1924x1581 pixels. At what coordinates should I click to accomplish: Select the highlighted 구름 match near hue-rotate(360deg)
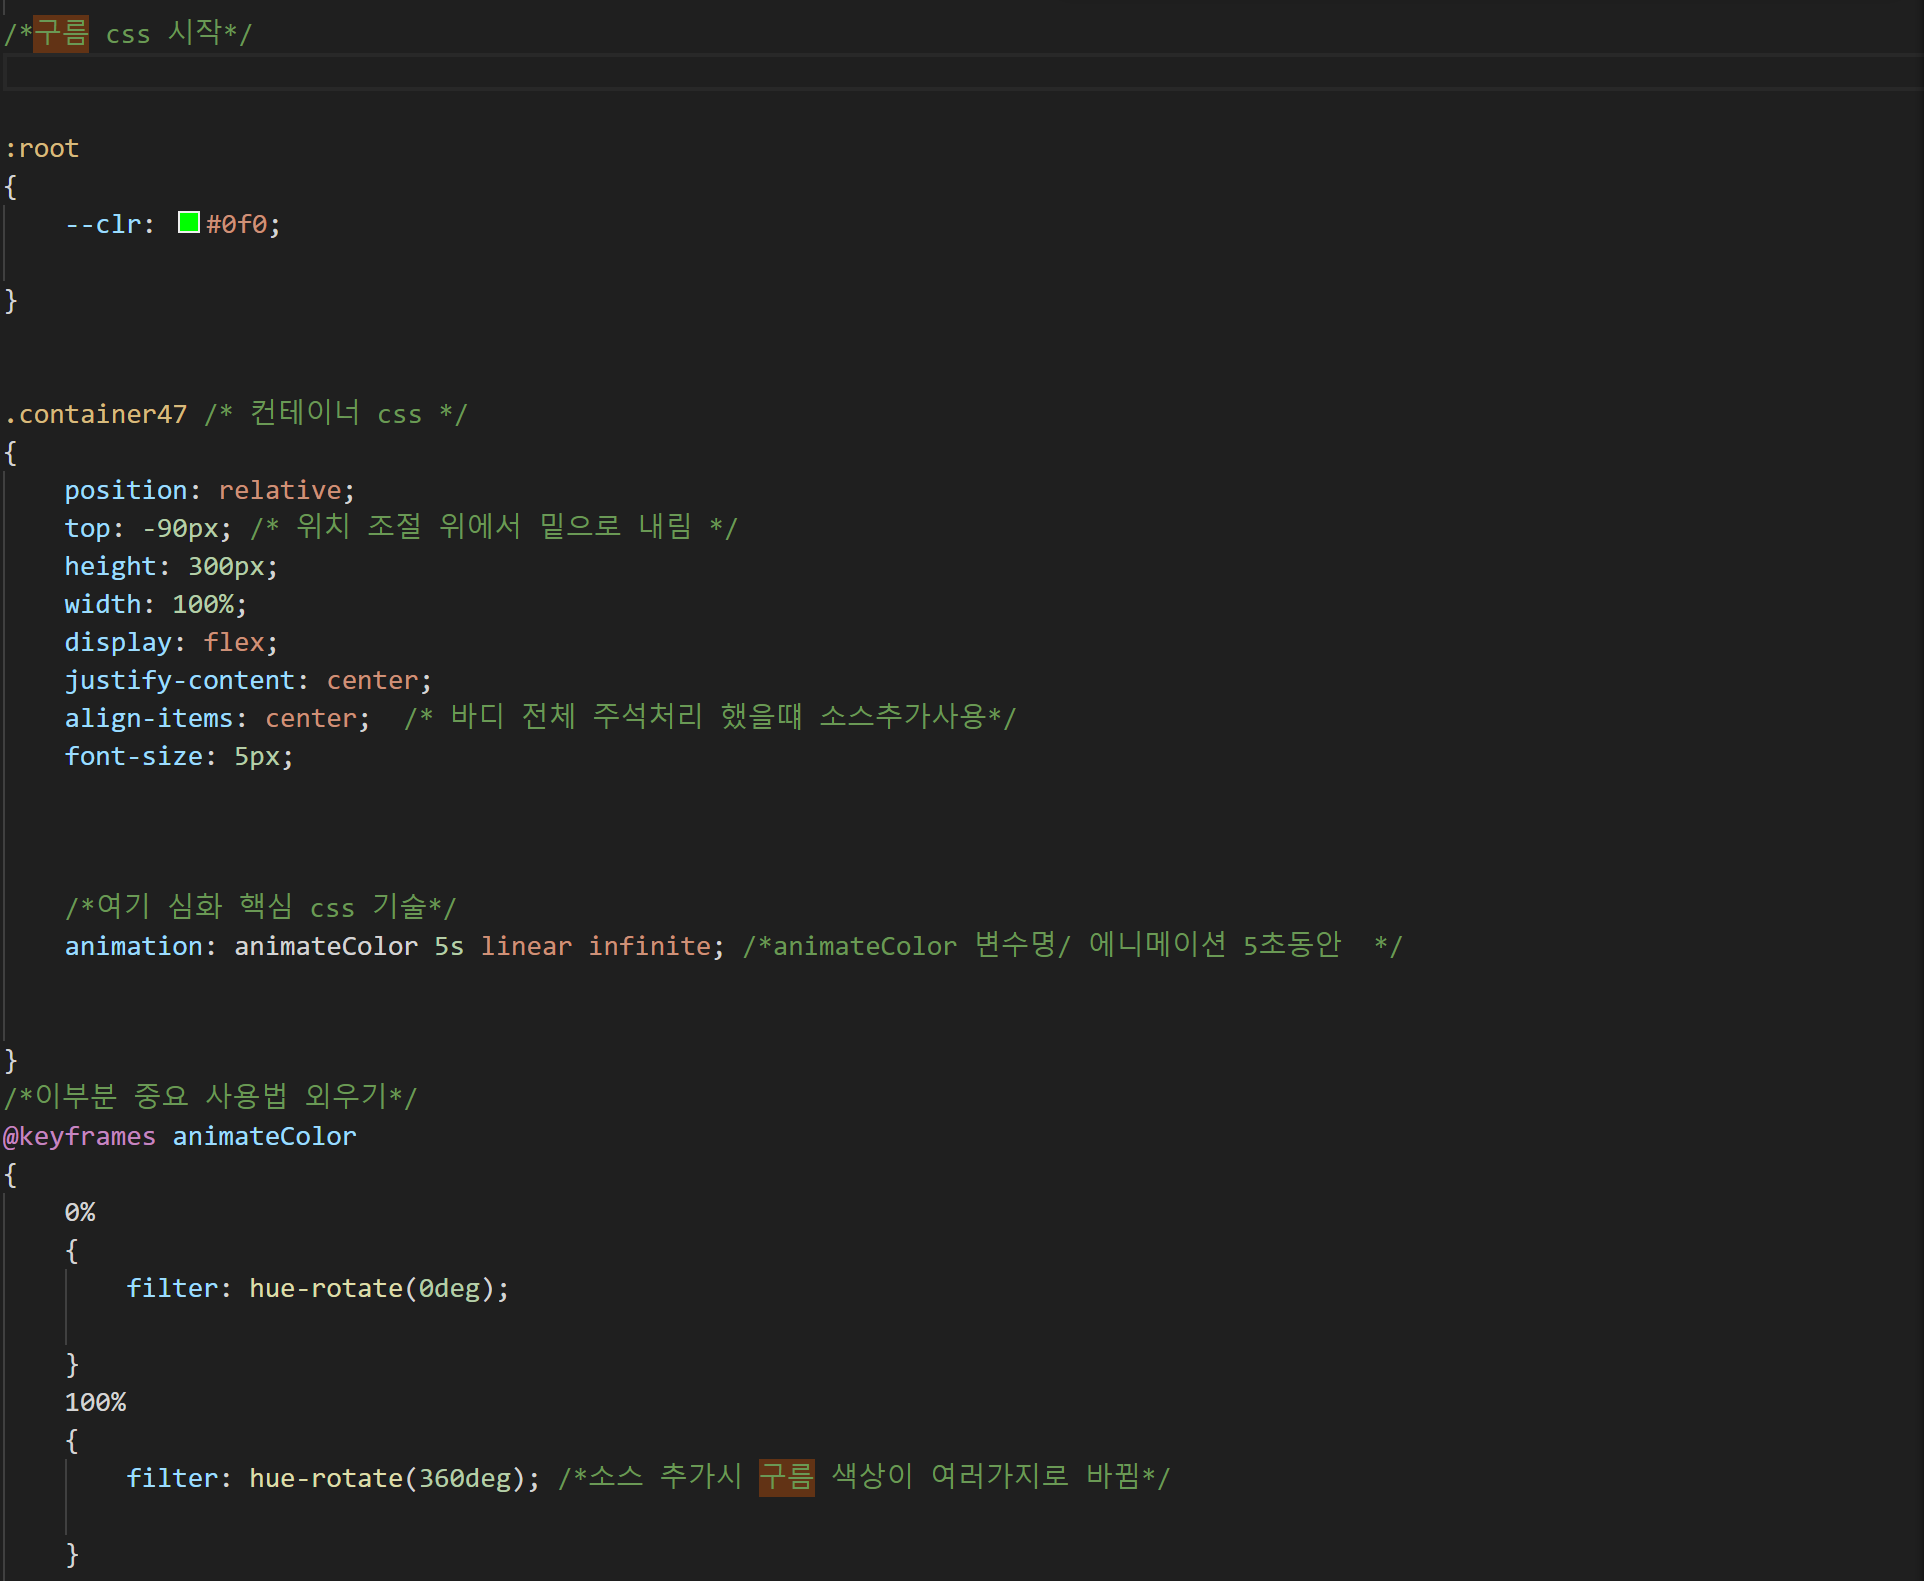[x=786, y=1477]
